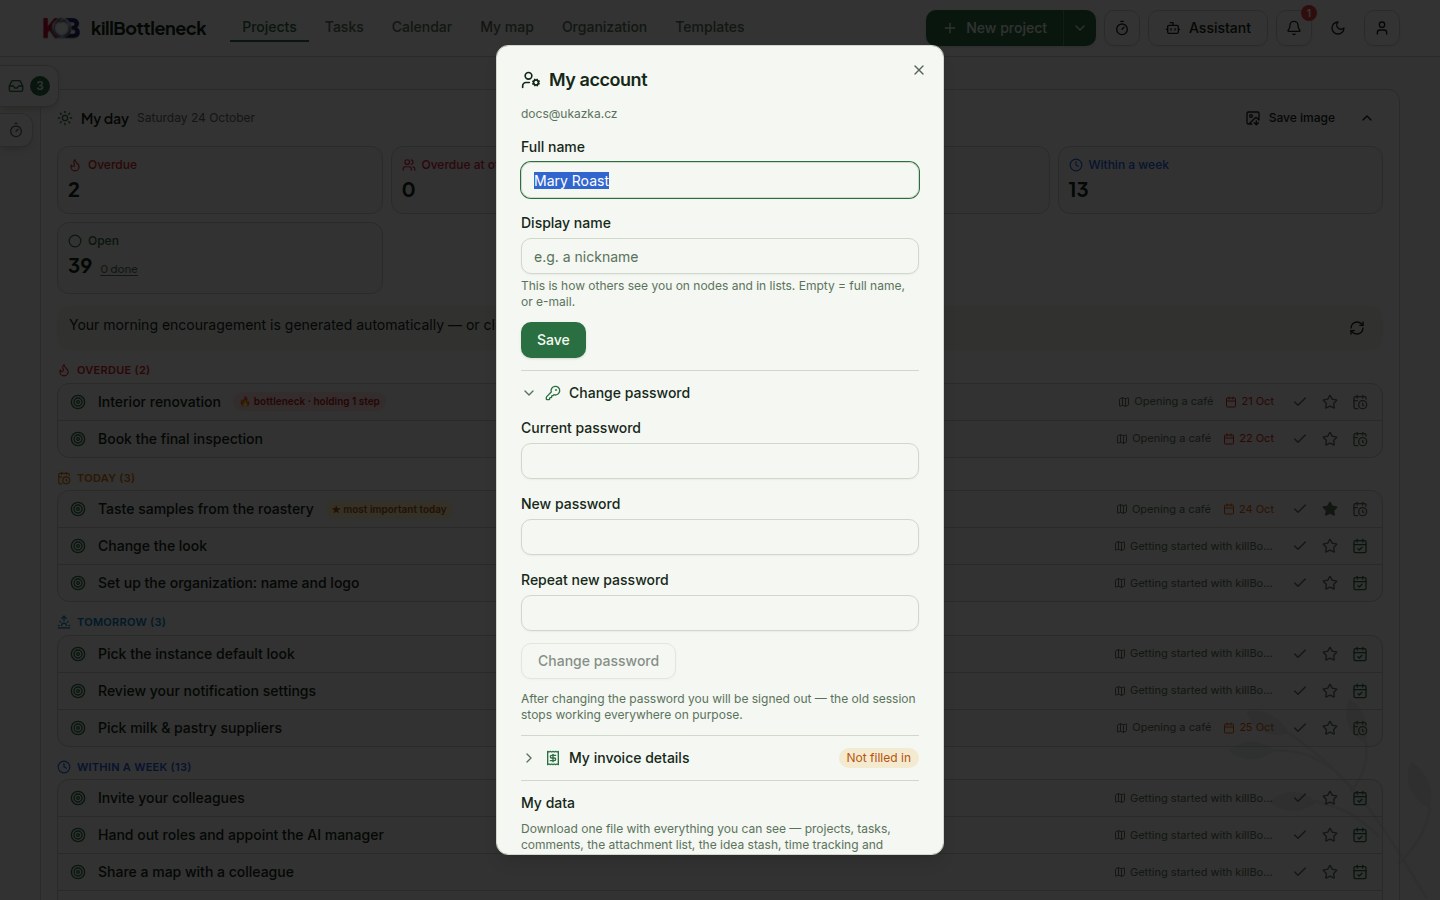Screen dimensions: 1440x900
Task: Click the '0 done' link
Action: 119,269
